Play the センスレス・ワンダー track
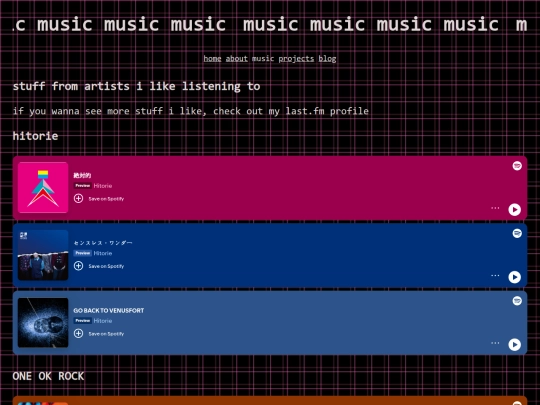540x405 pixels. pos(515,277)
